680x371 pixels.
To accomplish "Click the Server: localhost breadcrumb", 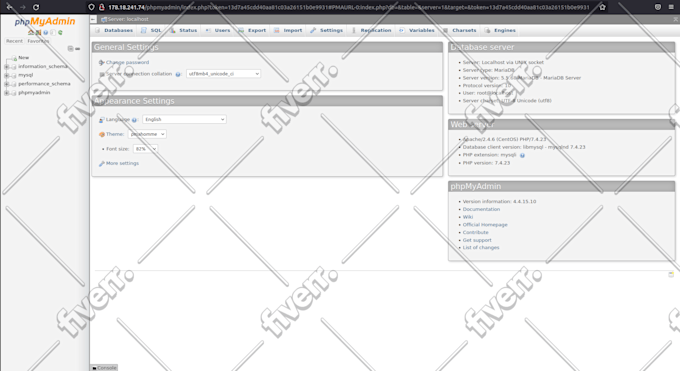I will pos(128,19).
